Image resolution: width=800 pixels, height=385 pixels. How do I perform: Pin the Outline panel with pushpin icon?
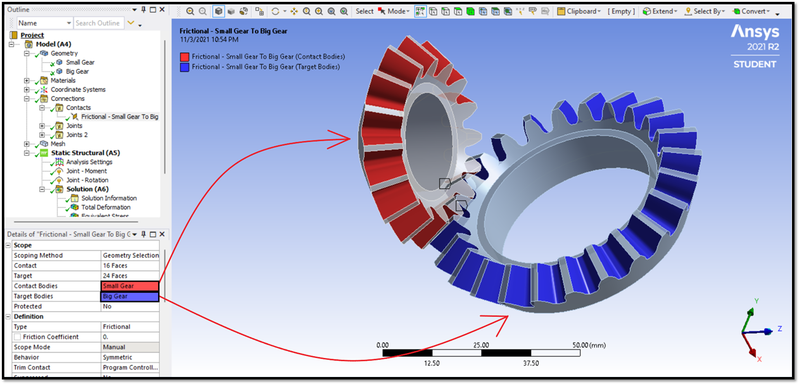143,10
